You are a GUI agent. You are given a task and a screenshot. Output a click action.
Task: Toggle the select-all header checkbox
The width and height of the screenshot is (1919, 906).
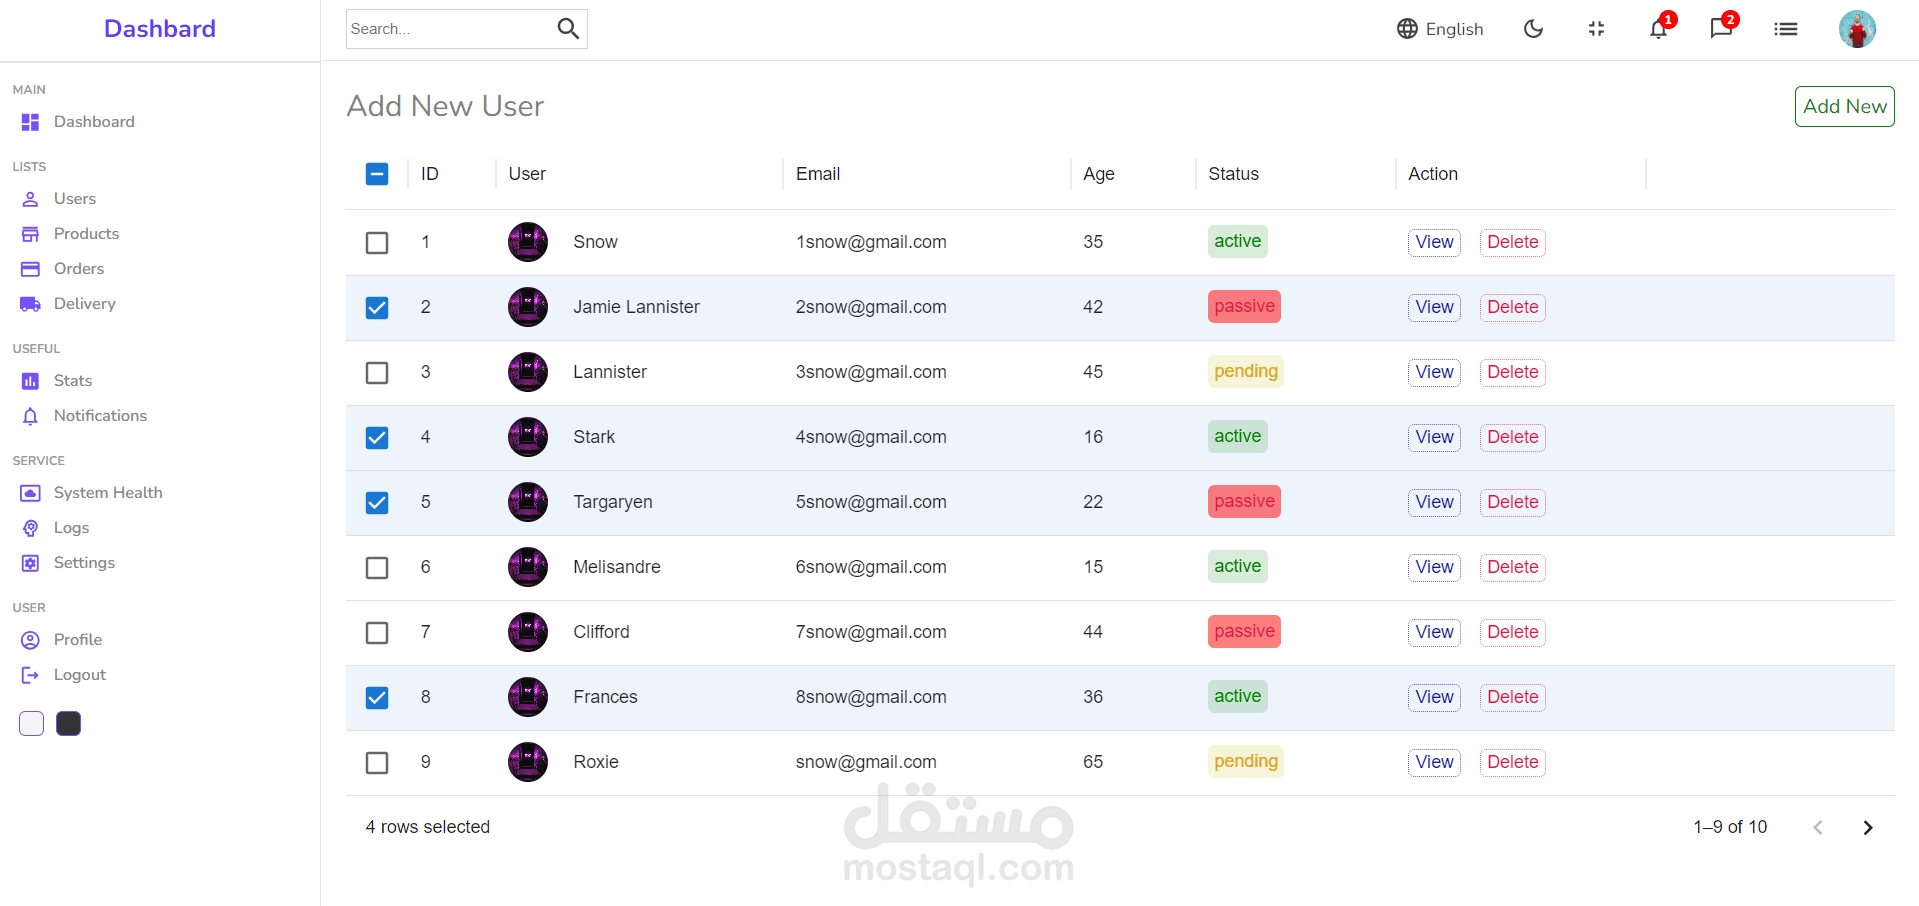click(x=377, y=174)
